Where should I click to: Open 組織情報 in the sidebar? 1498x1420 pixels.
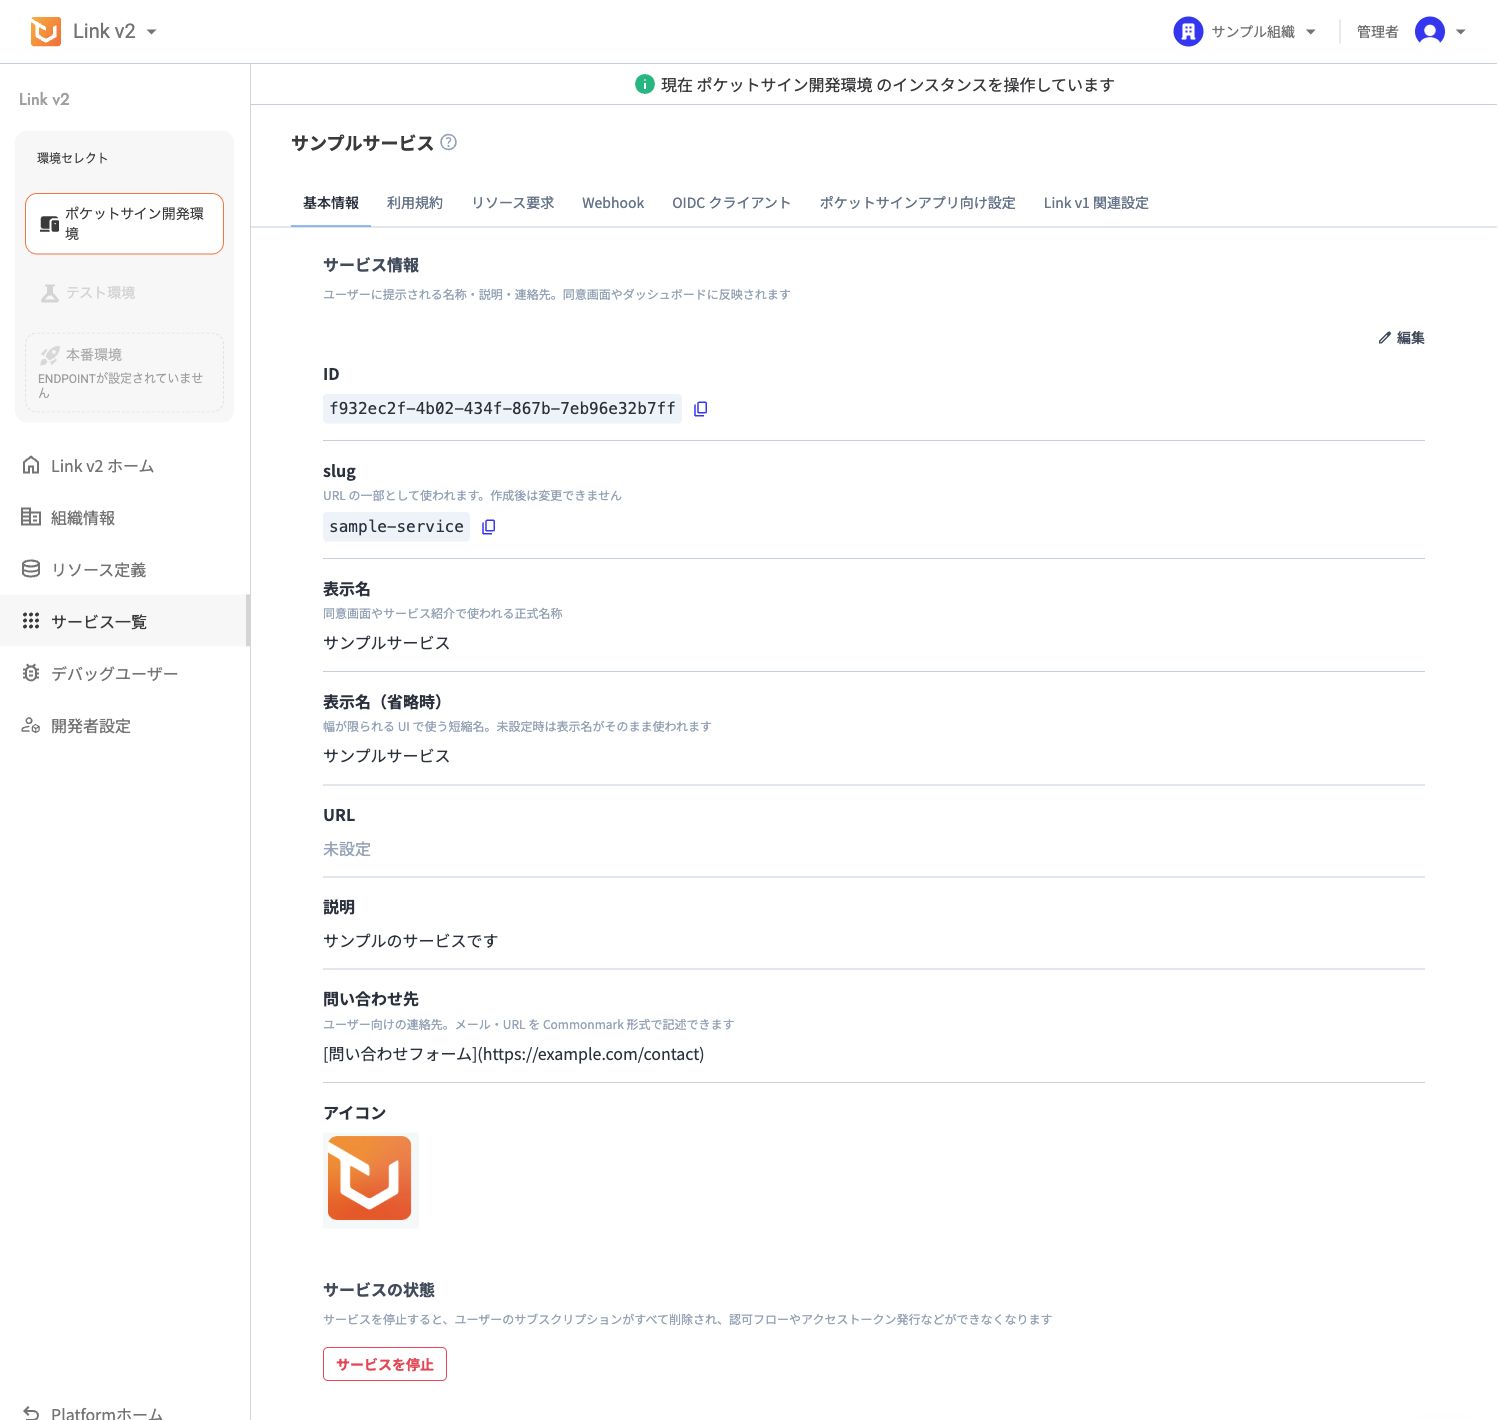[x=124, y=518]
